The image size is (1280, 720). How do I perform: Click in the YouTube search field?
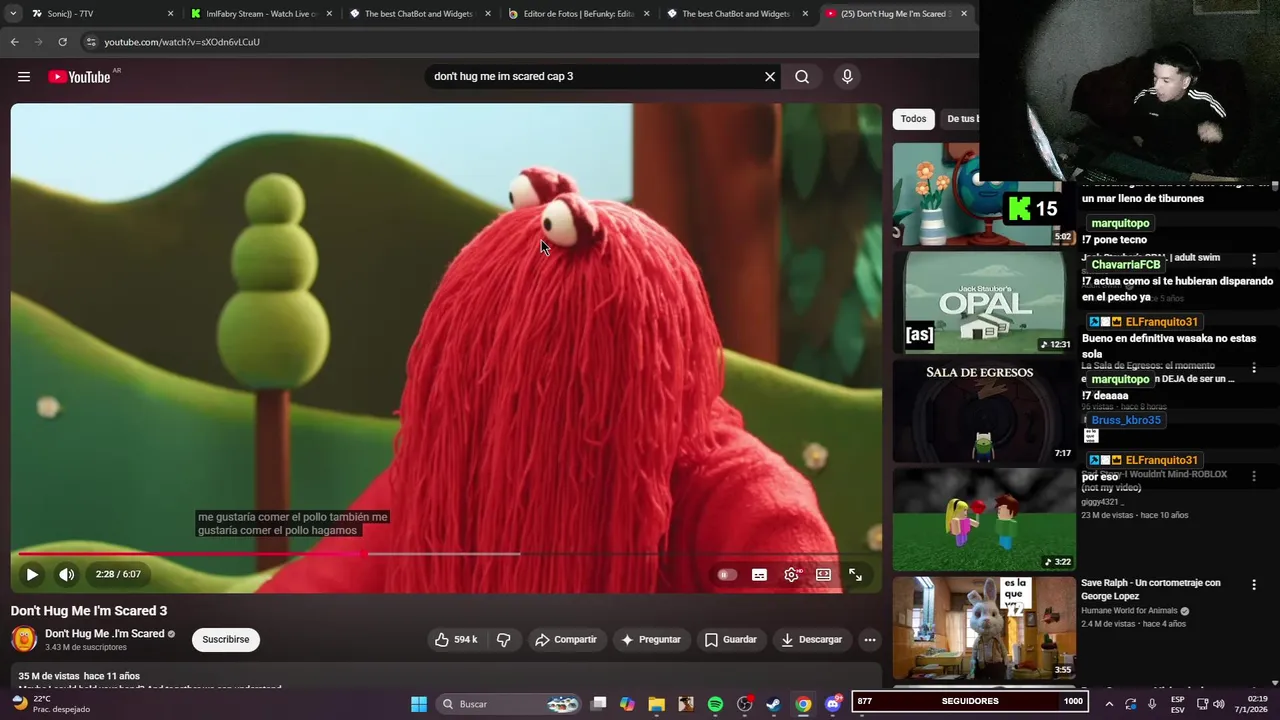pos(595,77)
